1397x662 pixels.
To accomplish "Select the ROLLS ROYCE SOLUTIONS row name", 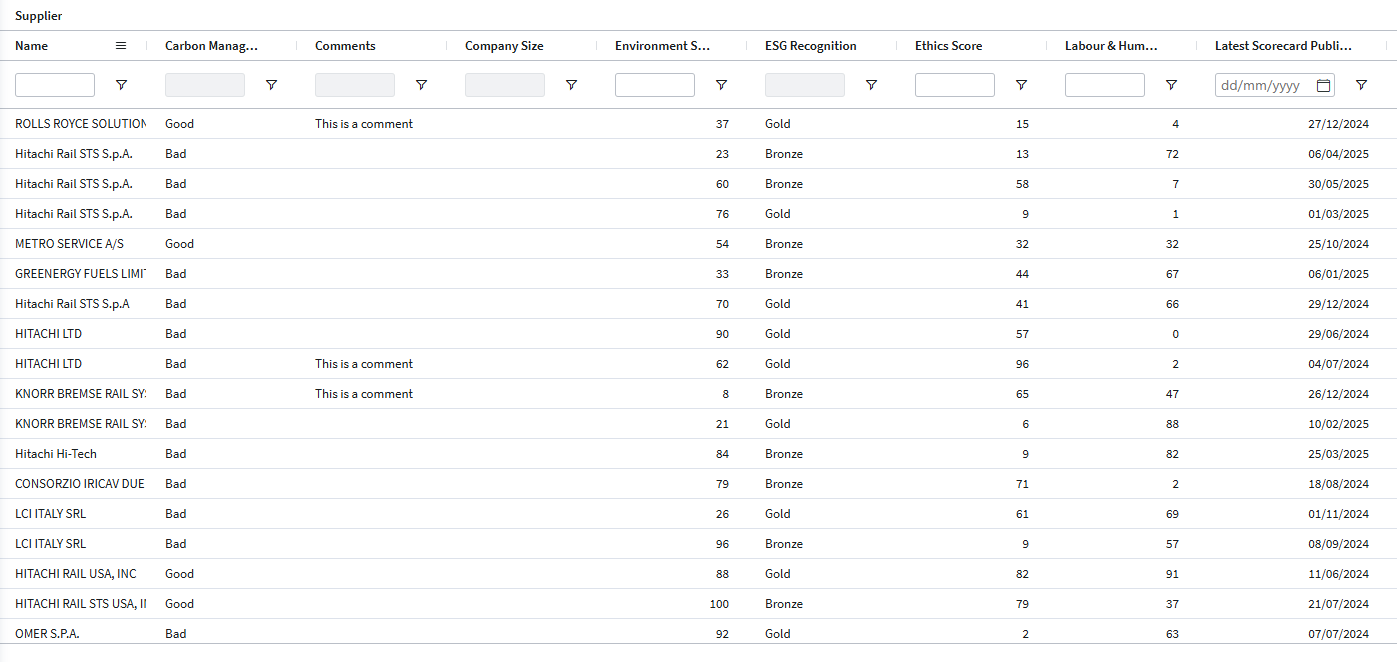I will pyautogui.click(x=80, y=124).
